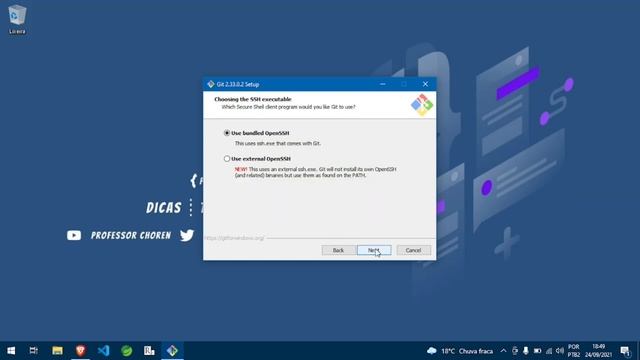Click the USB device tray icon
This screenshot has width=640, height=360.
[515, 351]
